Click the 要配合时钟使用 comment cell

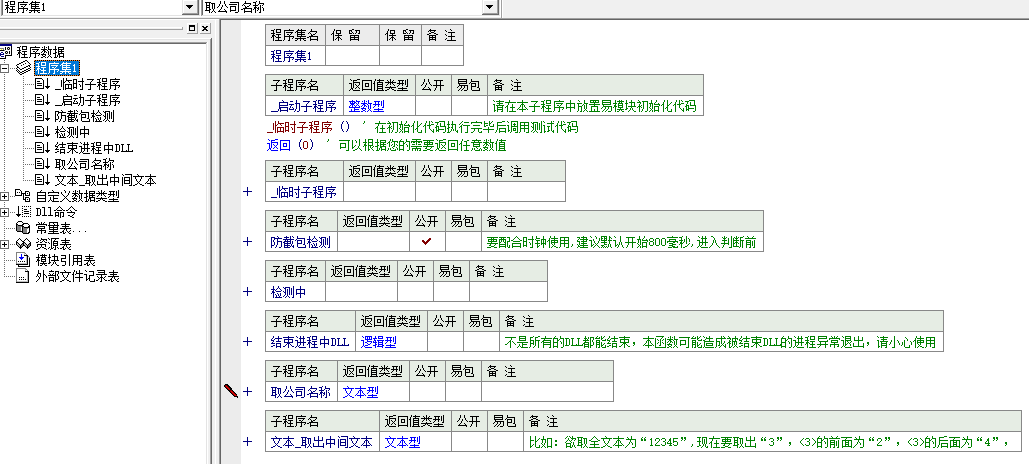[x=622, y=242]
